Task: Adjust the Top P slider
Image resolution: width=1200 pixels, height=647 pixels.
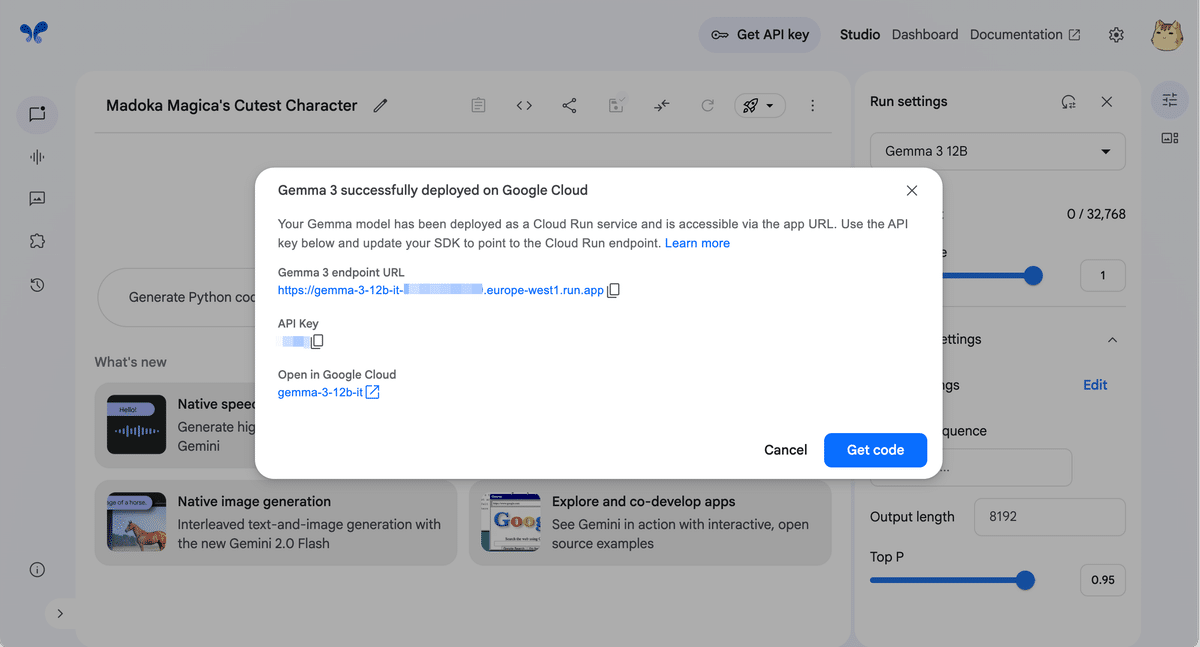Action: (x=1026, y=580)
